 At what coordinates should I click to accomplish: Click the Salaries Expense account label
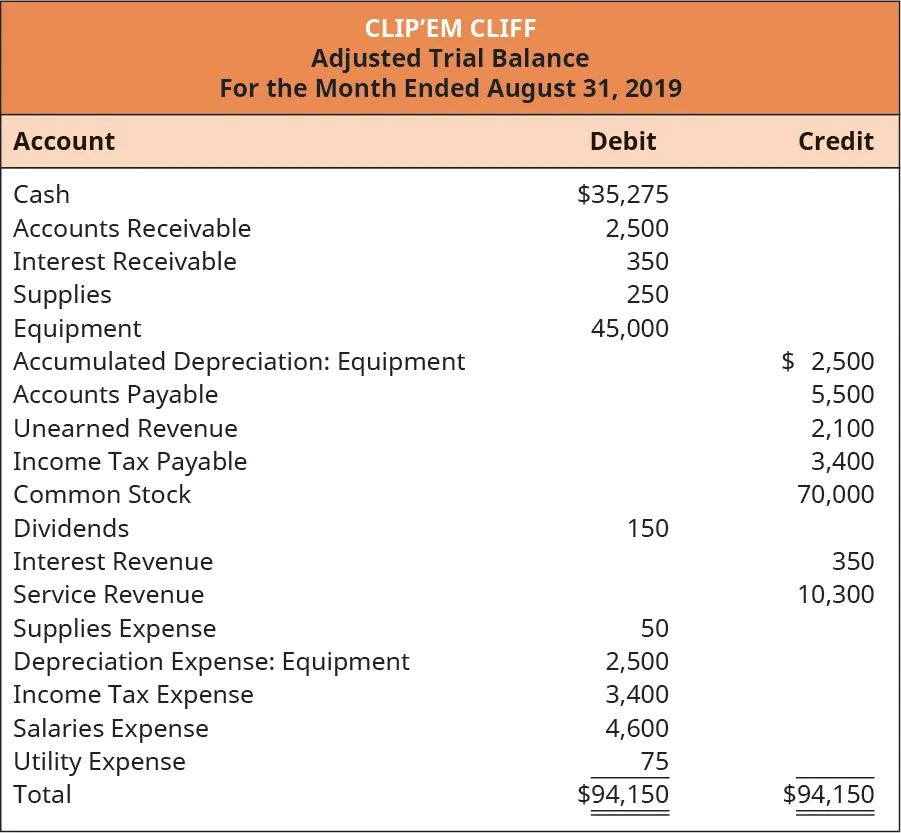[111, 729]
